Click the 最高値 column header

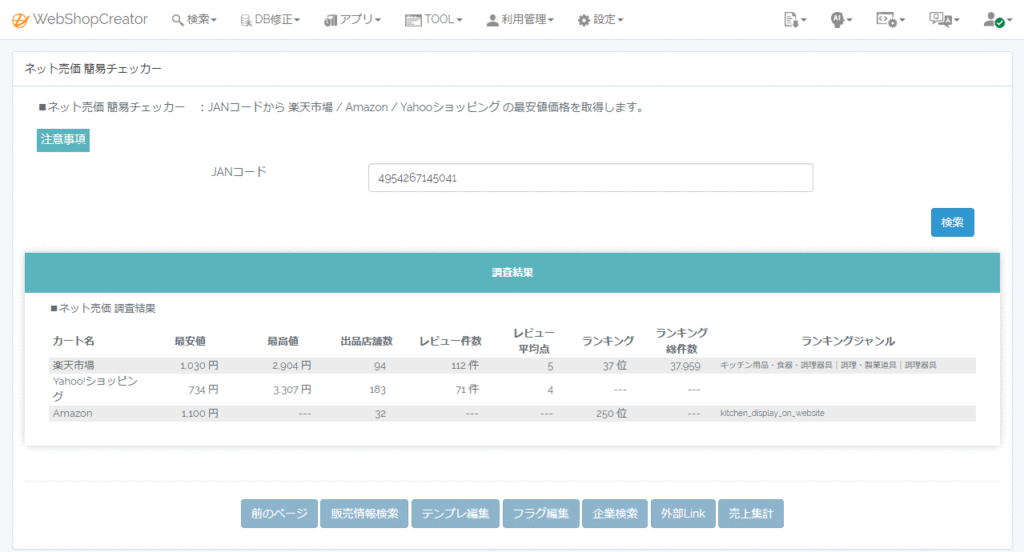283,341
